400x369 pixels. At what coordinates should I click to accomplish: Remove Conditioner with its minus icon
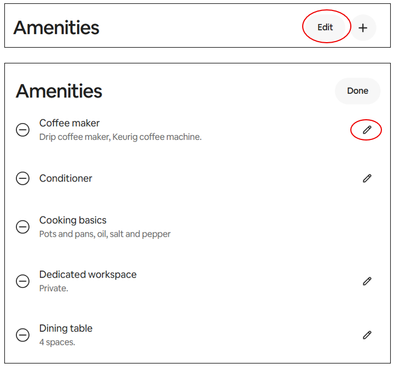click(x=23, y=178)
